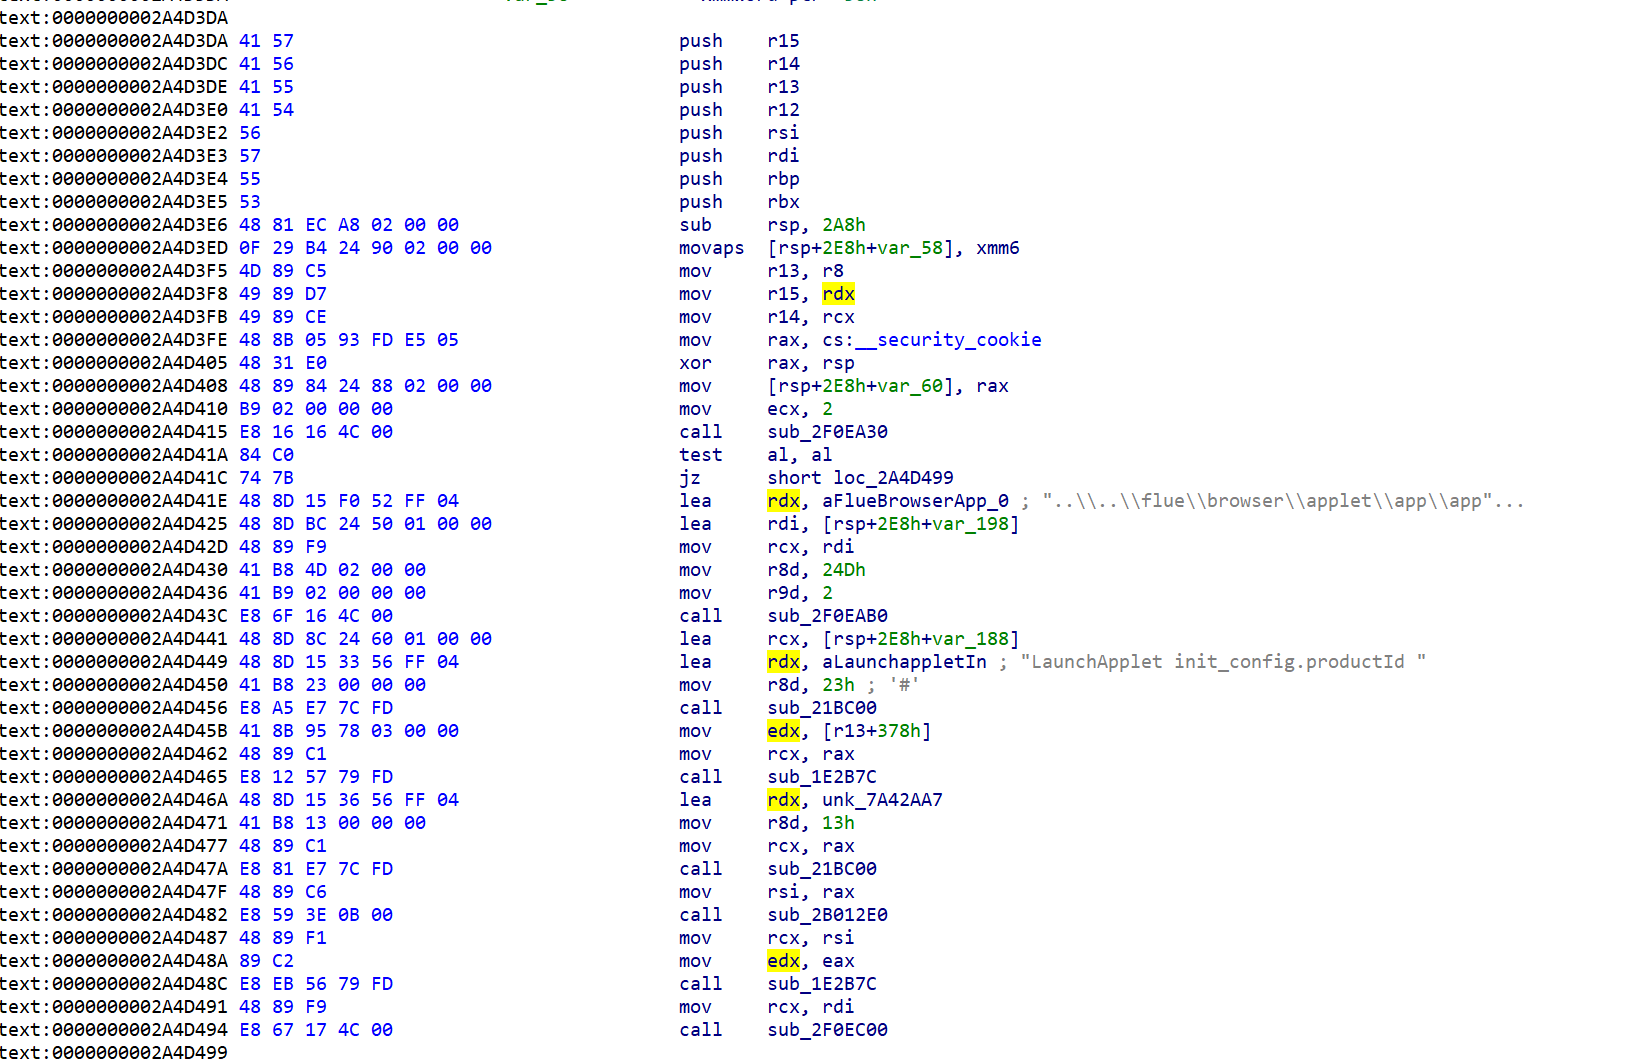Select the 2A8h immediate in sub rsp
The height and width of the screenshot is (1061, 1638).
(x=844, y=225)
